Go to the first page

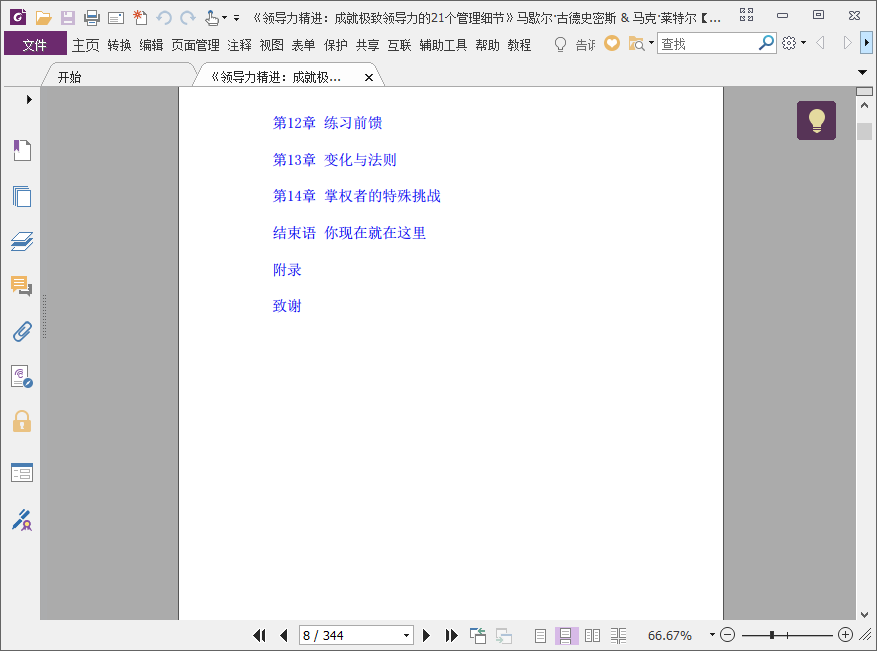[259, 635]
